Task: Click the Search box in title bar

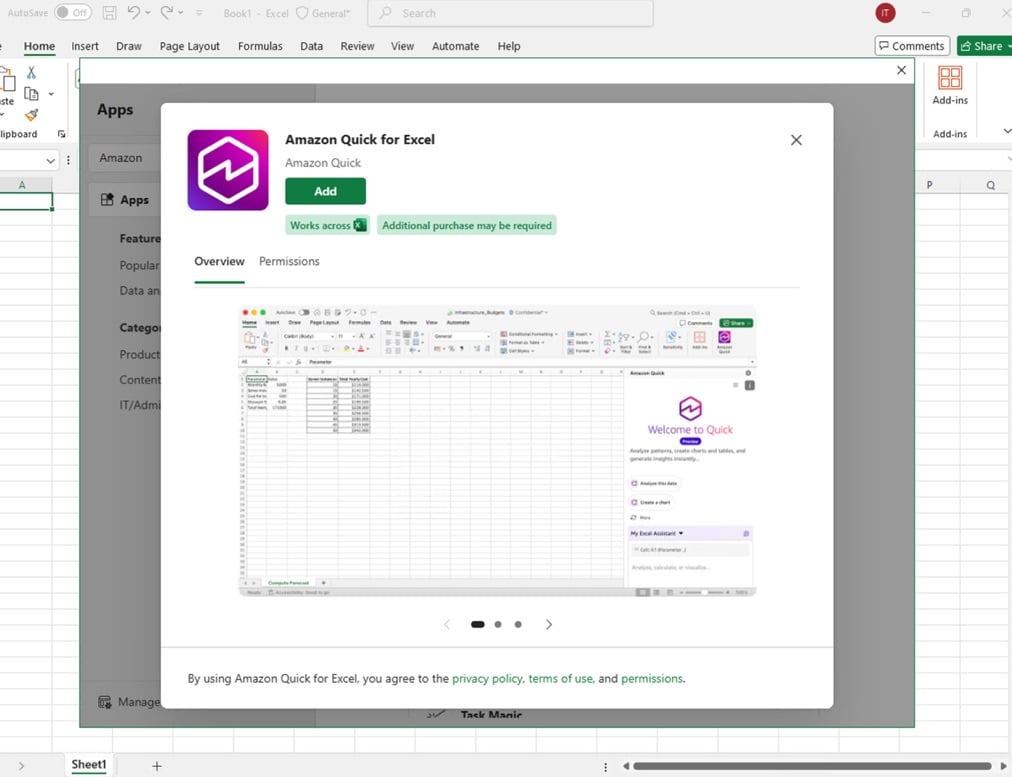Action: (x=511, y=13)
